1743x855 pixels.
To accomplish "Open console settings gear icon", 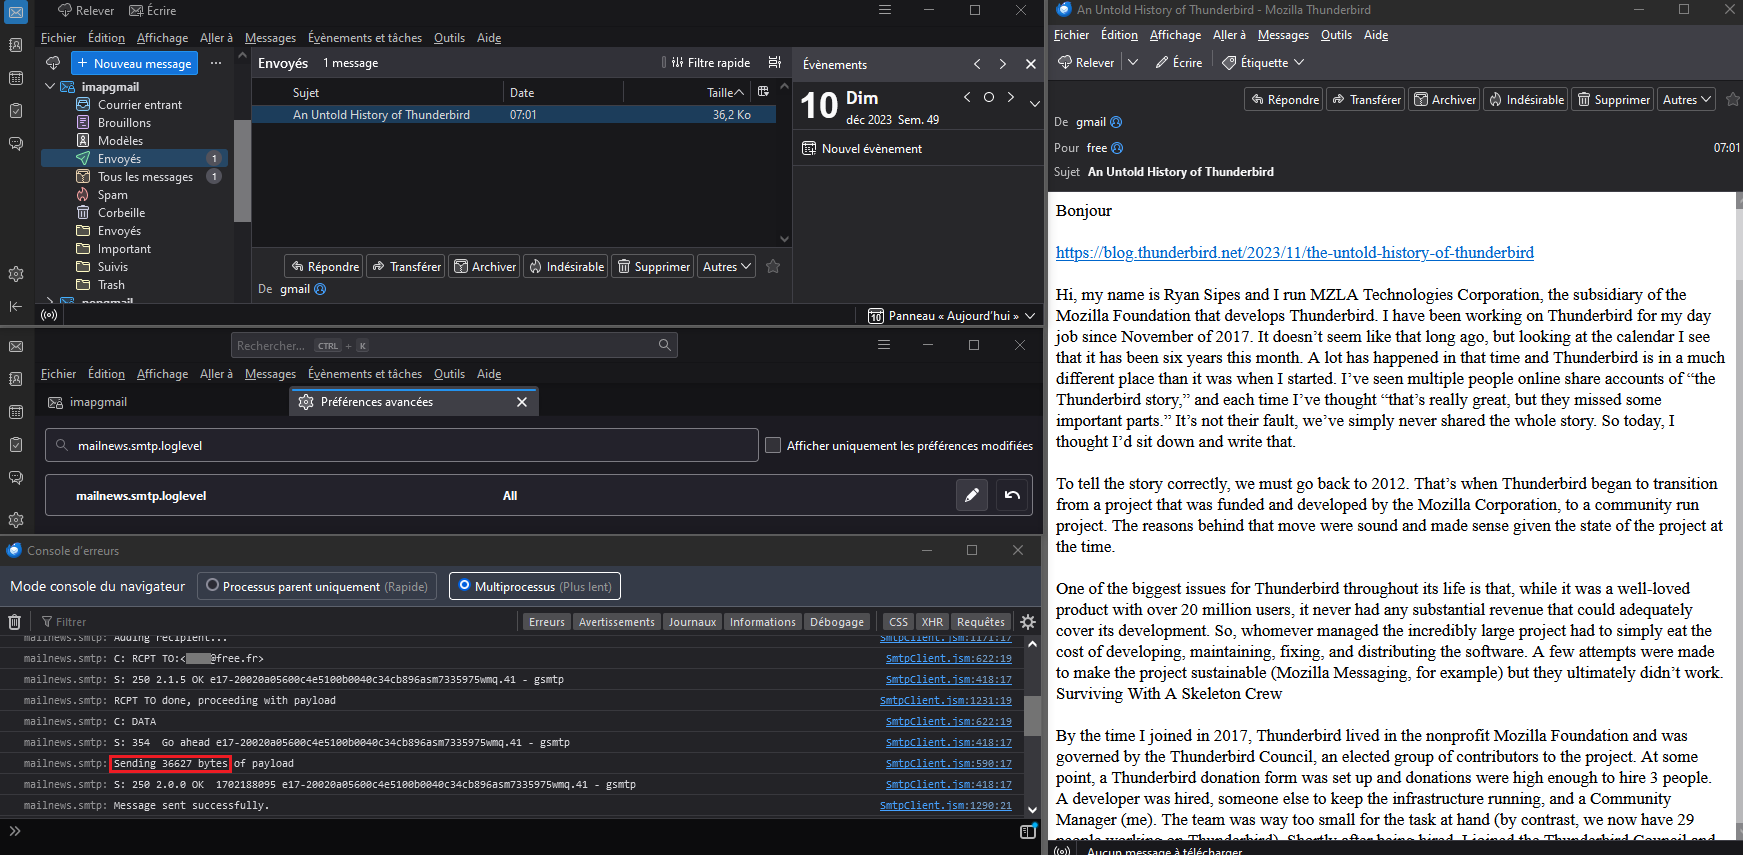I will tap(1027, 622).
